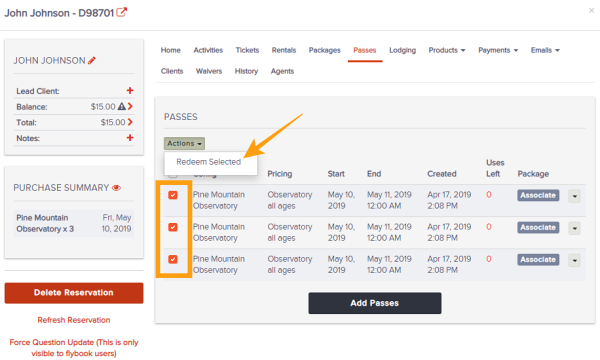
Task: Click Associate button in first pass row
Action: pos(538,195)
